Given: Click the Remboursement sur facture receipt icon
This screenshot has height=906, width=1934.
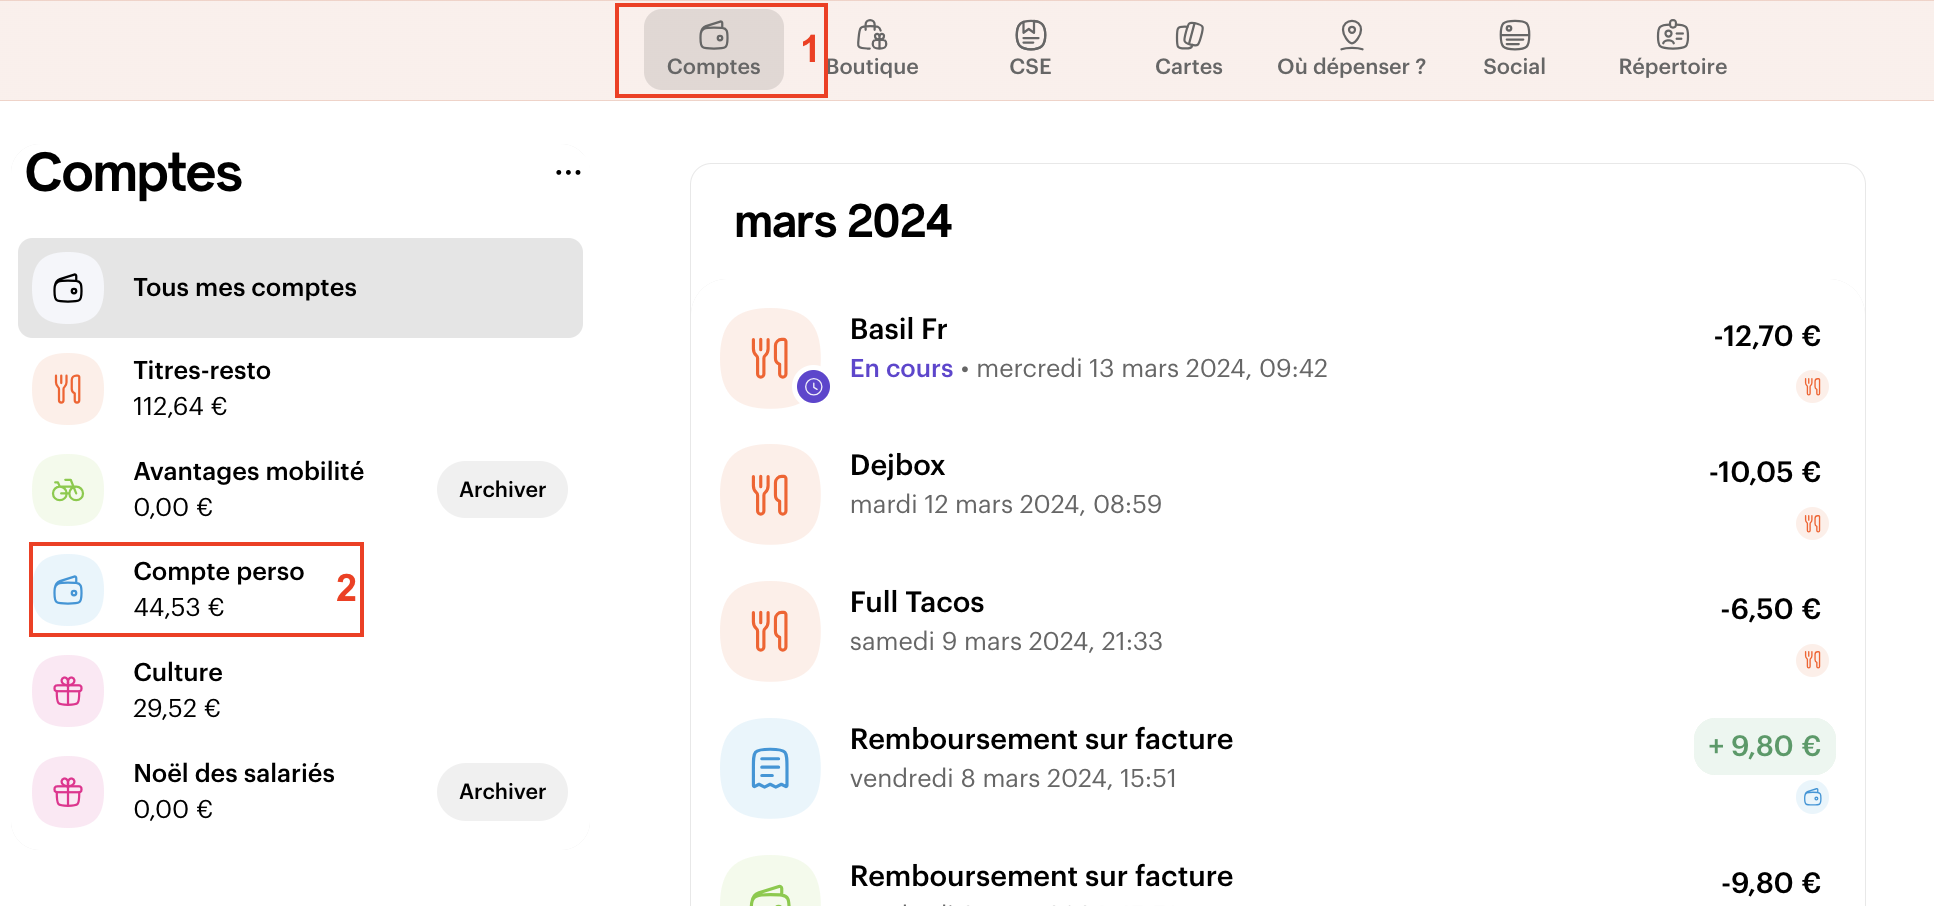Looking at the screenshot, I should [770, 768].
